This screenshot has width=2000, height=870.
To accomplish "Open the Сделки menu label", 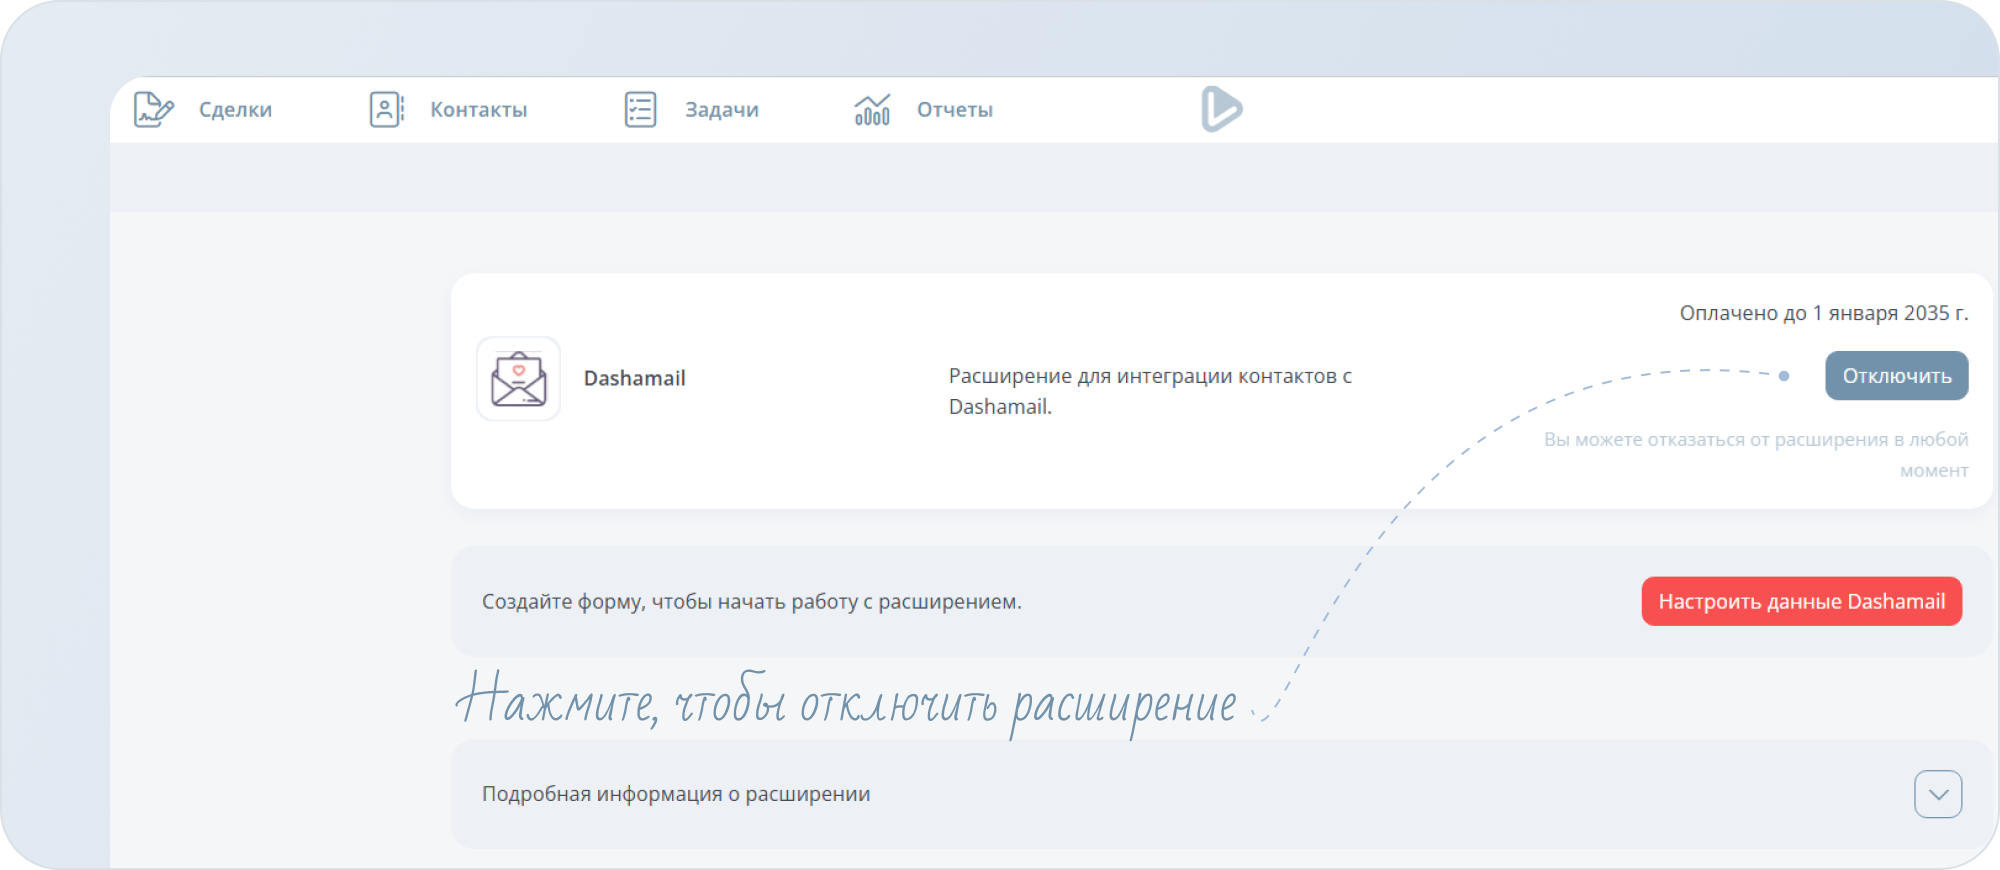I will coord(235,110).
